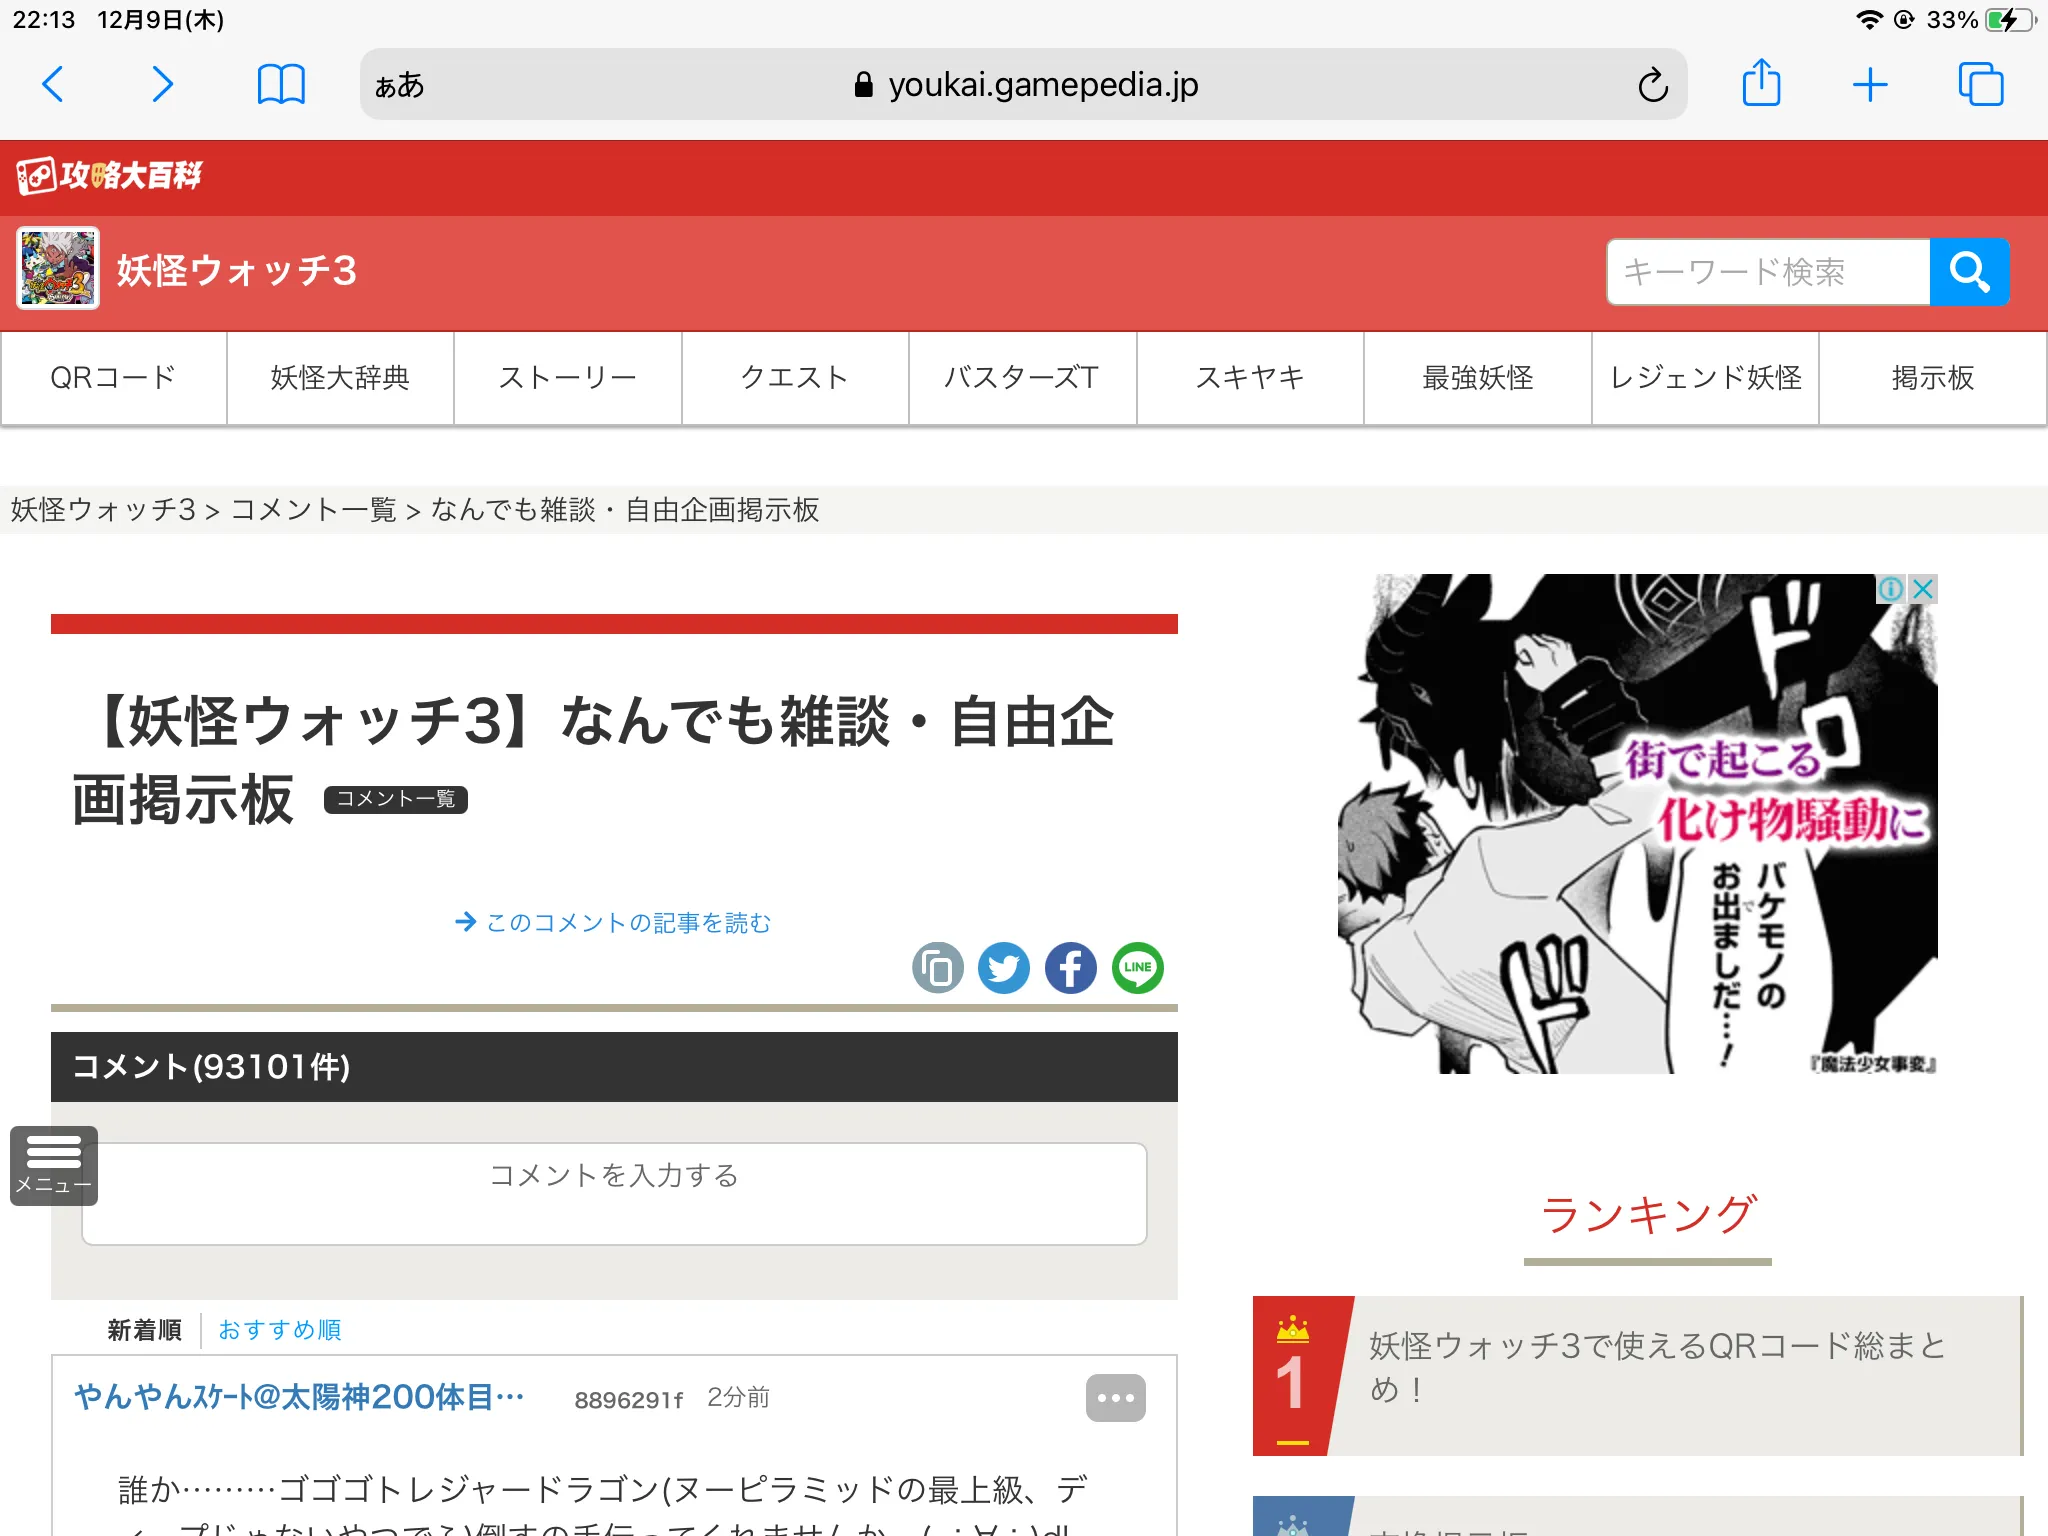This screenshot has height=1536, width=2048.
Task: Close the manga ad with X icon
Action: pyautogui.click(x=1923, y=589)
